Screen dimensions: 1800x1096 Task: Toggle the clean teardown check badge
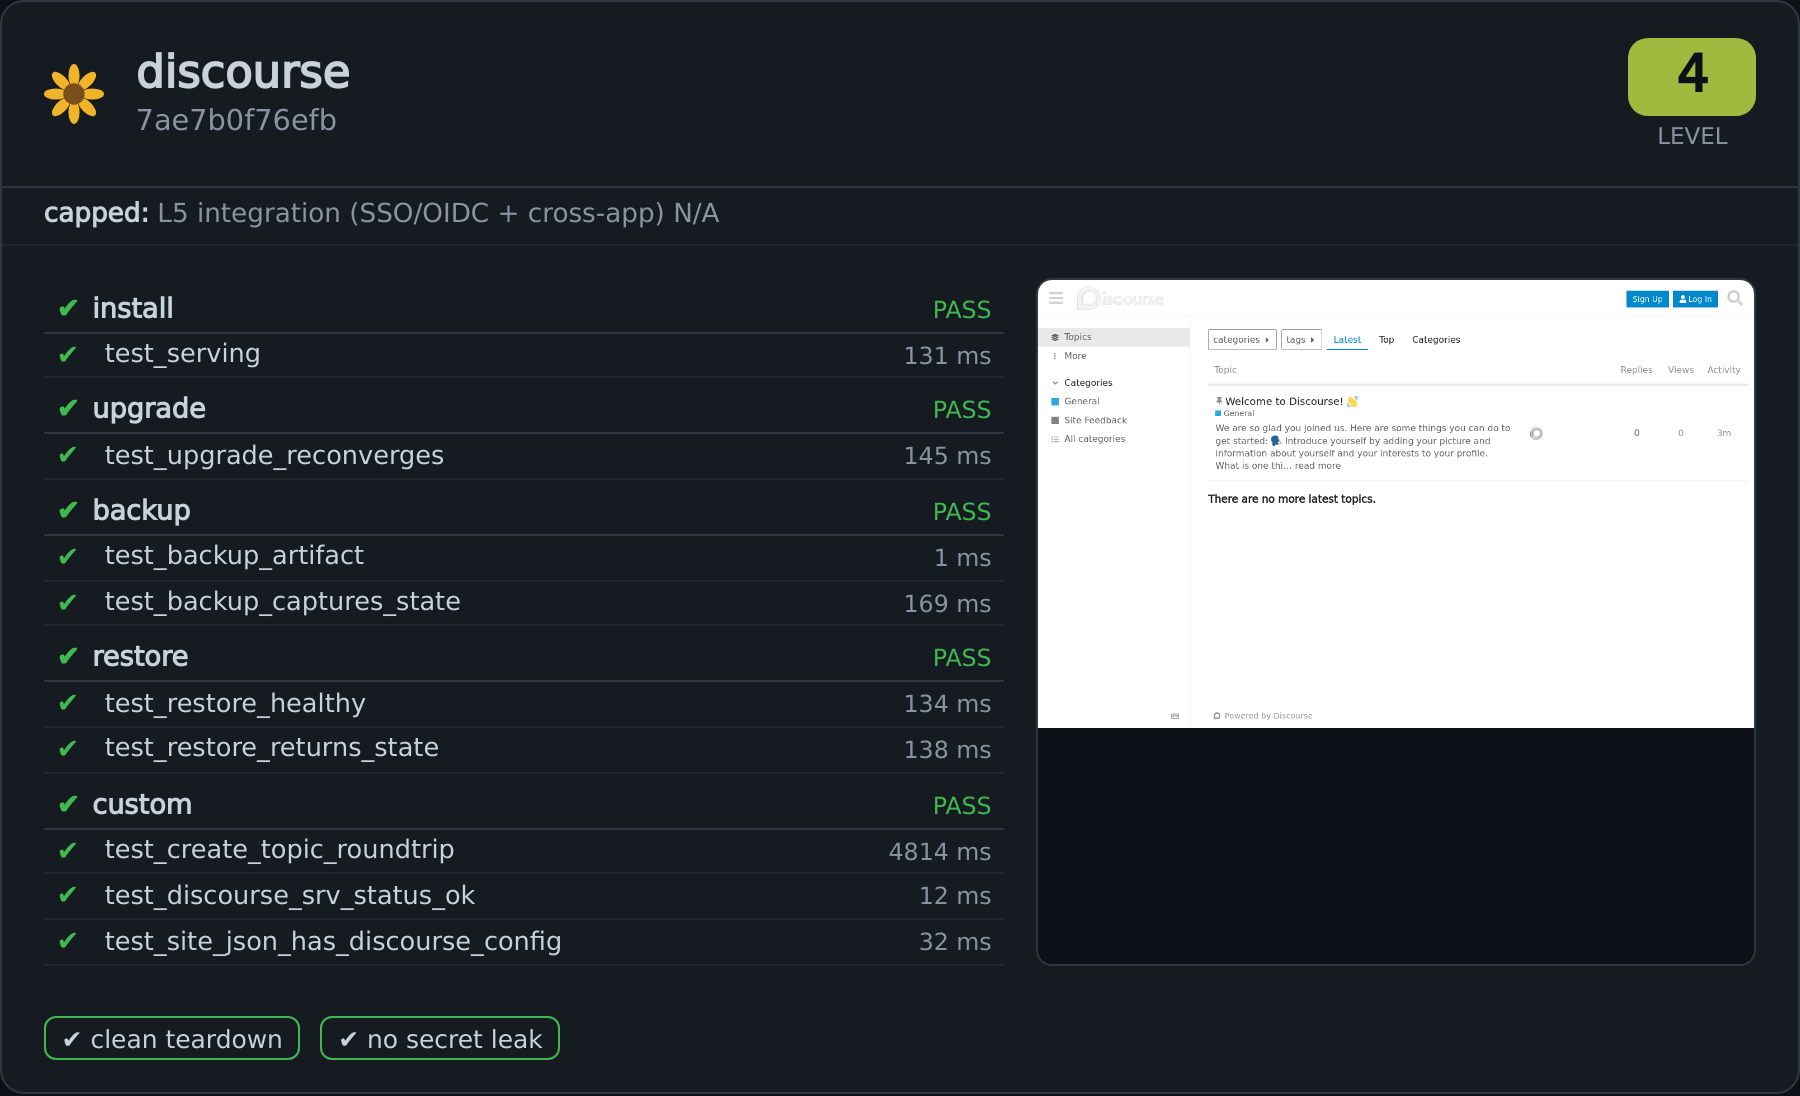[x=172, y=1038]
